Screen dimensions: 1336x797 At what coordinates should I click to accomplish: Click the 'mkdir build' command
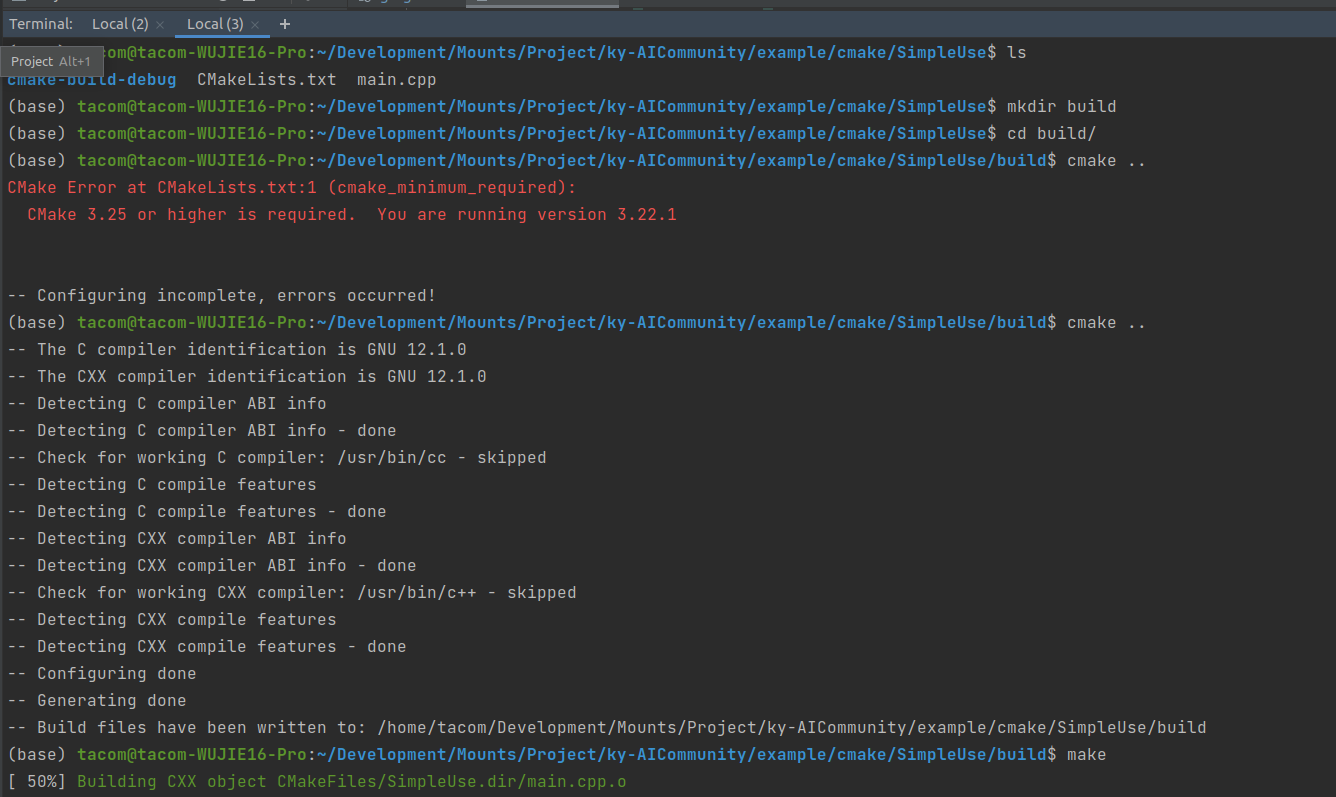click(1061, 106)
